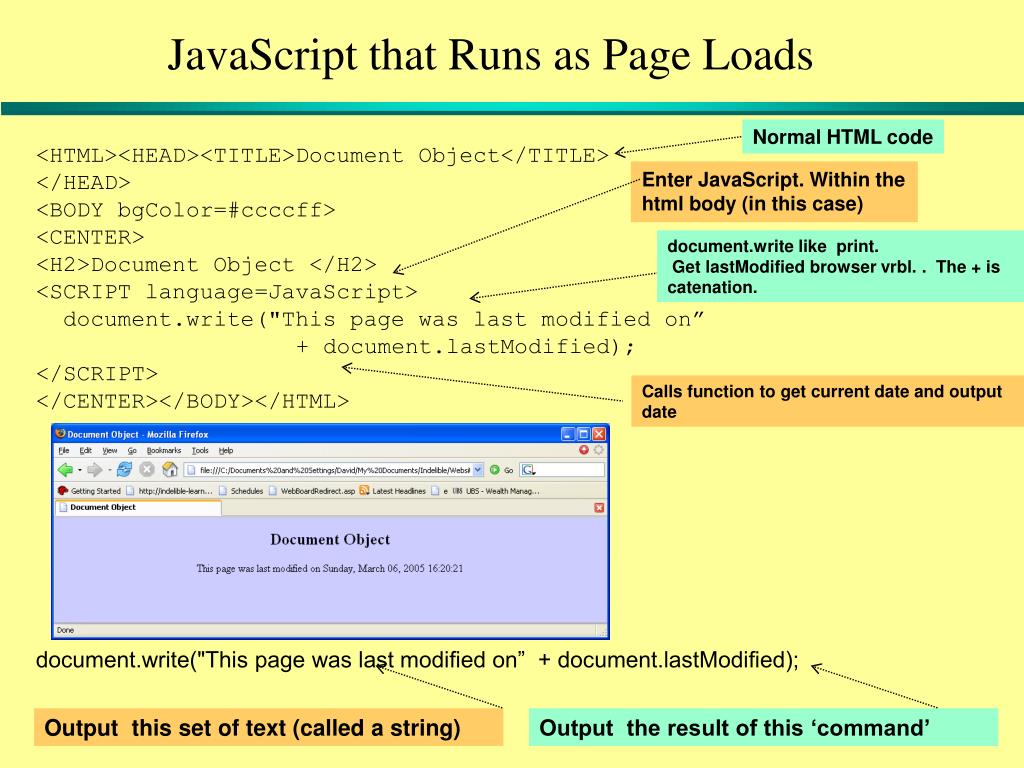The image size is (1024, 768).
Task: Open the Go menu in the menu bar
Action: 132,451
